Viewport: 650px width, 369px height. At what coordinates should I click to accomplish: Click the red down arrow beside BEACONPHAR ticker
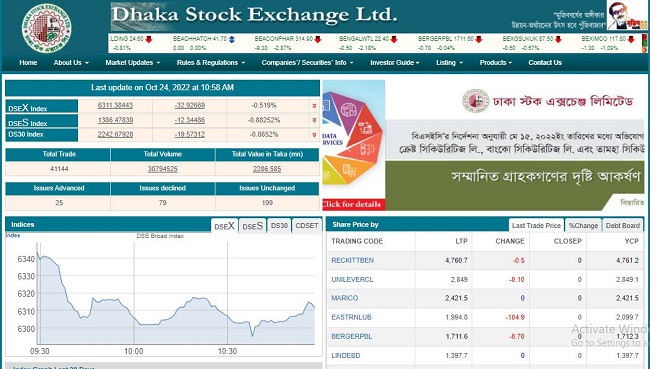pos(318,39)
